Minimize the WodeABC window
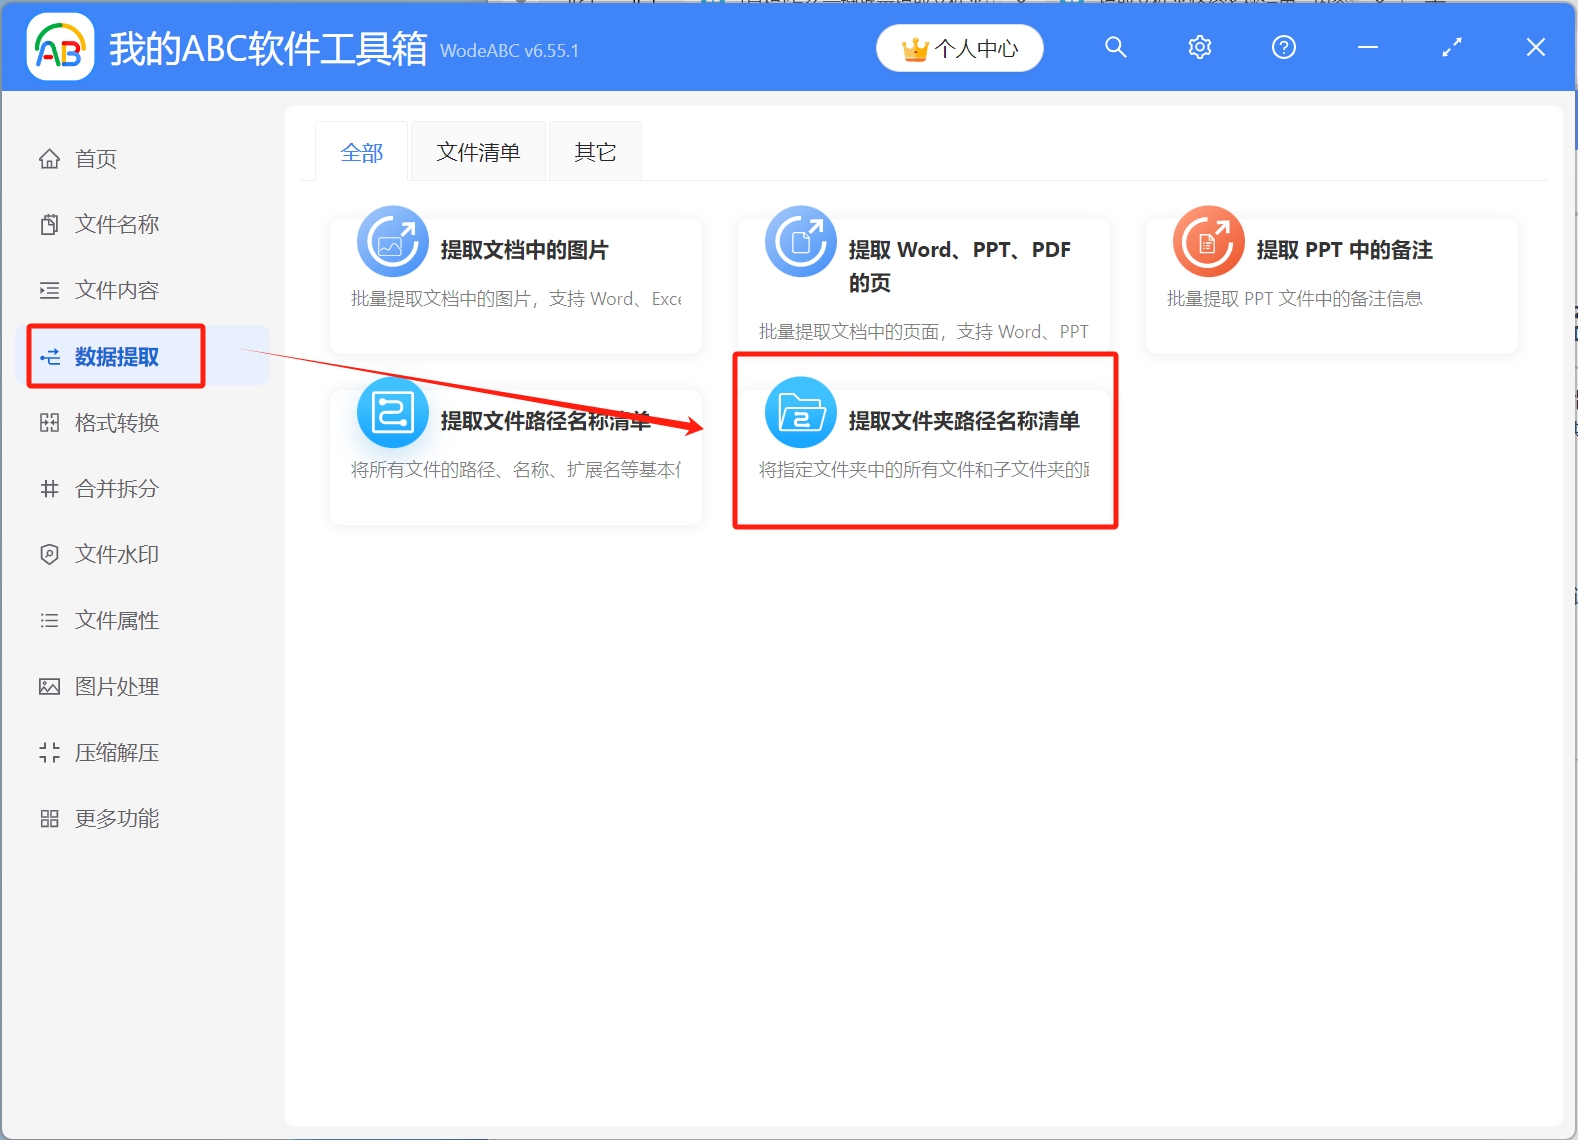 (x=1368, y=47)
